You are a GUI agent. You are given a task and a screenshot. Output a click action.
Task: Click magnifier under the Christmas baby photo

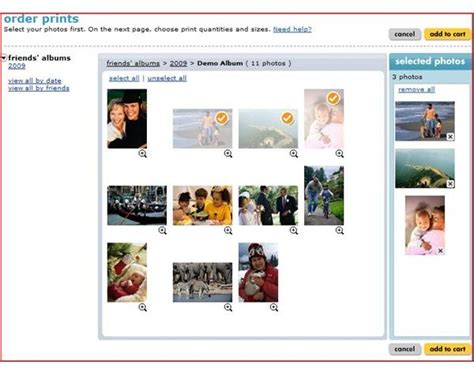pos(143,307)
